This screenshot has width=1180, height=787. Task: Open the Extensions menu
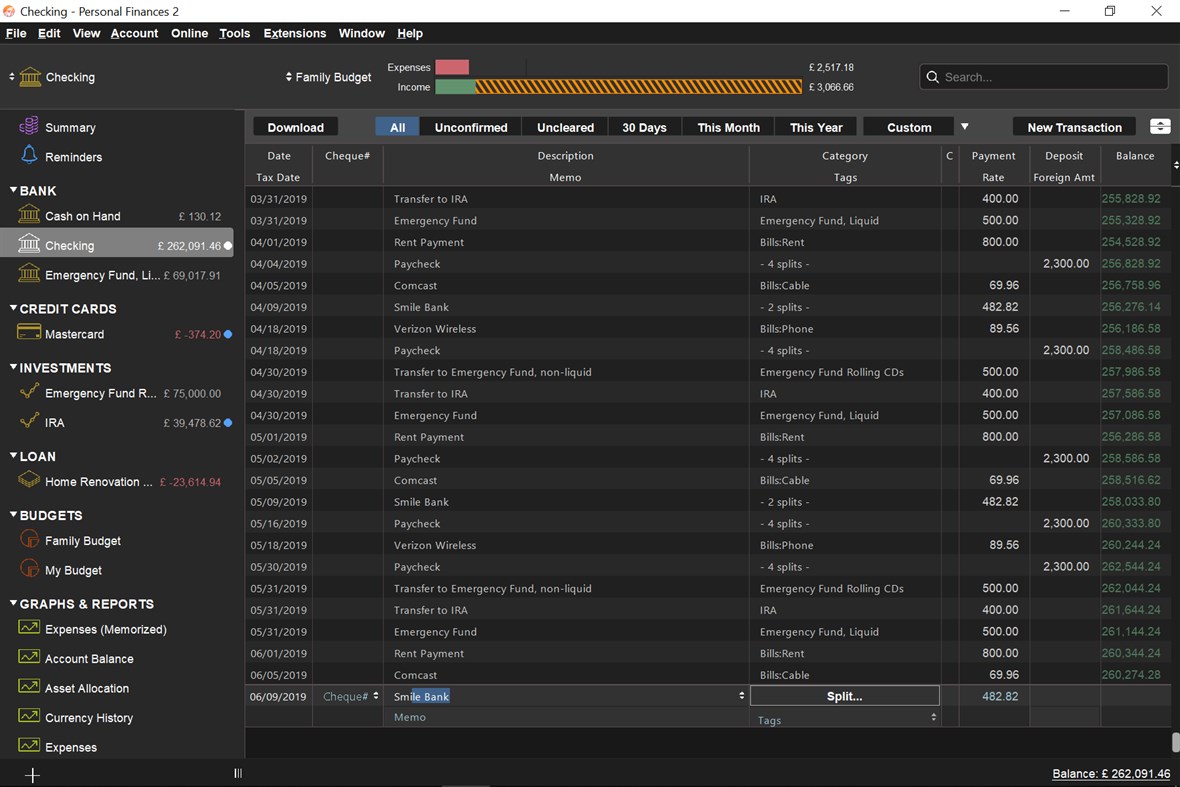coord(294,33)
